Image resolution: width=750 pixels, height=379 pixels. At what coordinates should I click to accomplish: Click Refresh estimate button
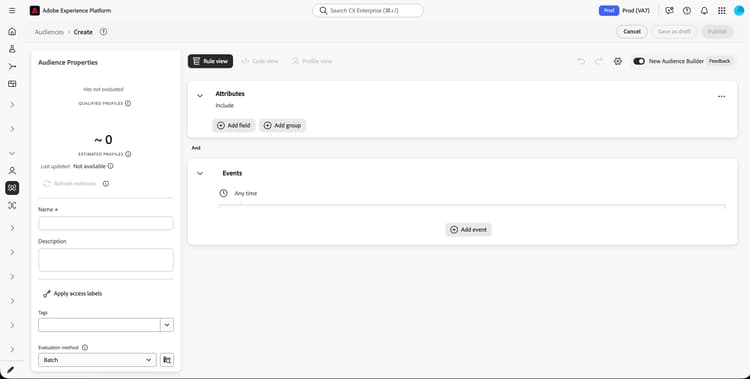[69, 184]
